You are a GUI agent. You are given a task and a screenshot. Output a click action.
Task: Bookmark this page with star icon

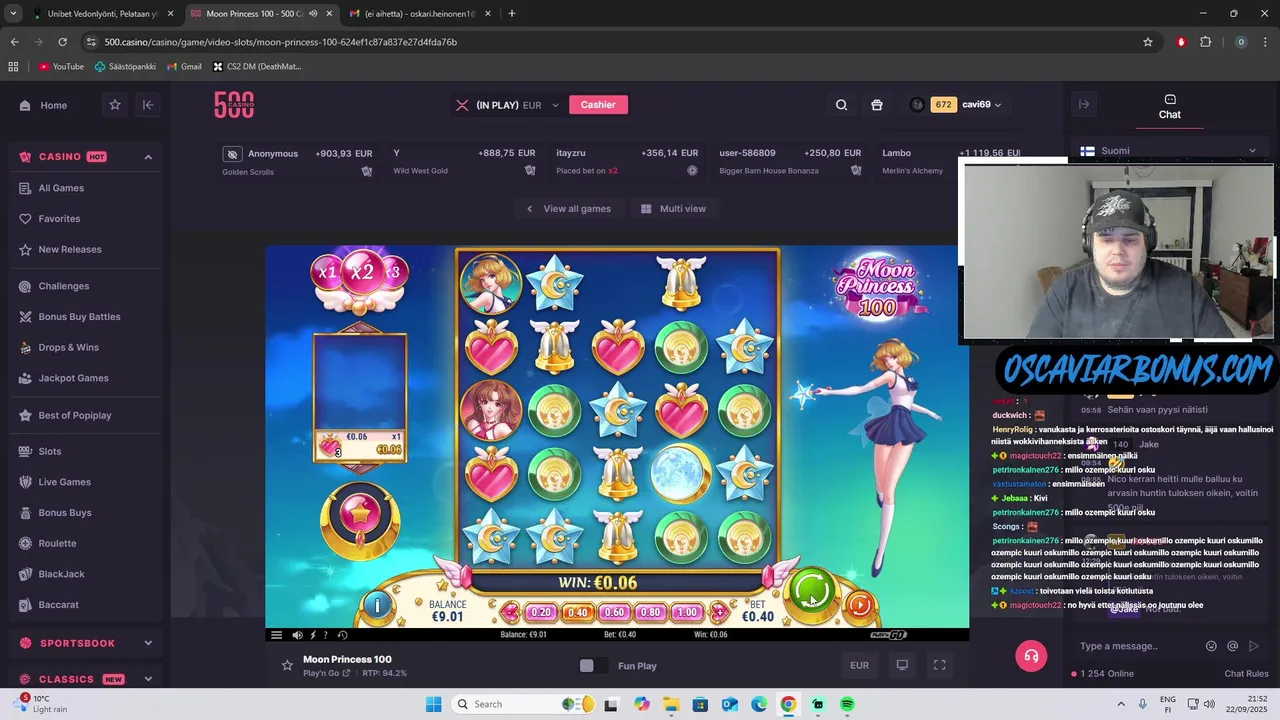pos(1148,42)
